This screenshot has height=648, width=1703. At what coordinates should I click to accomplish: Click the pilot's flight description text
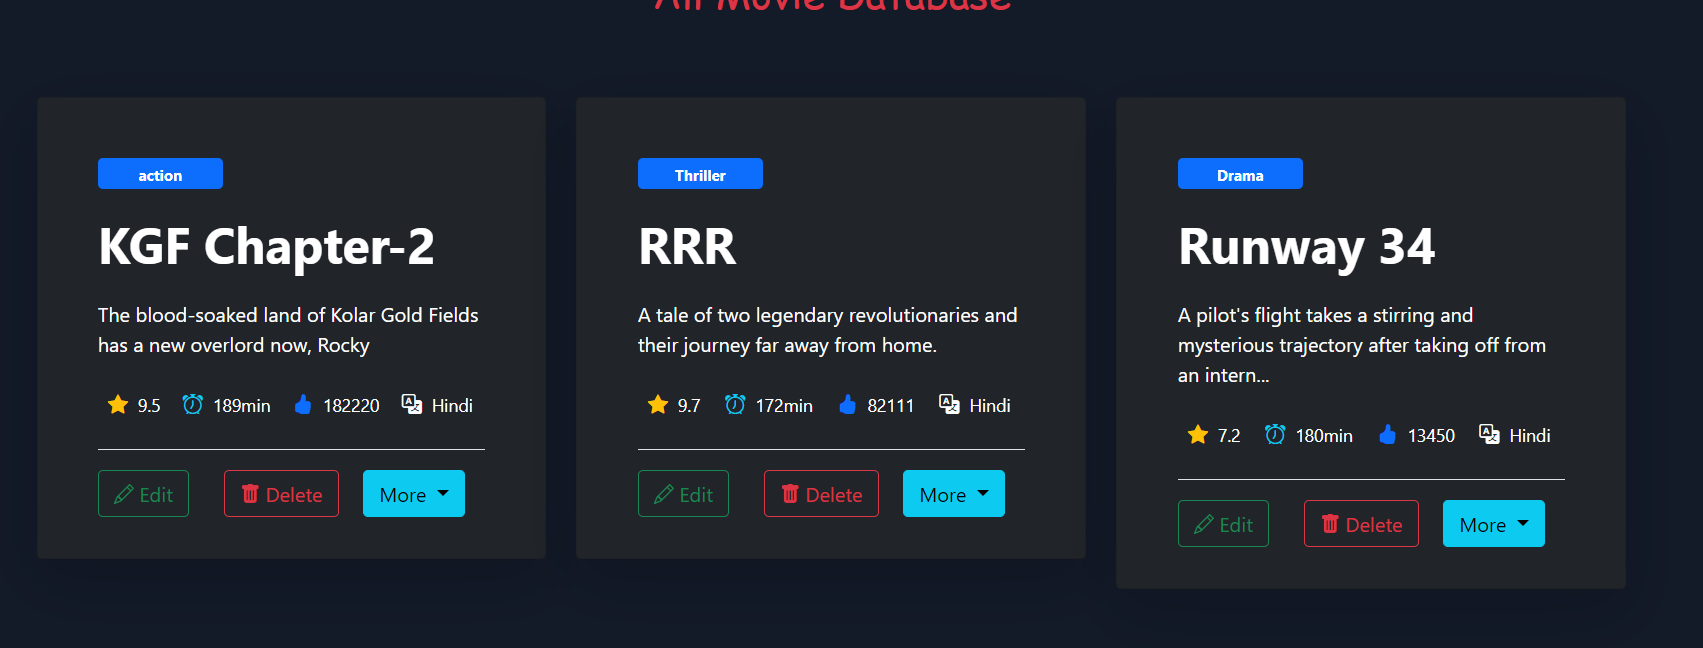point(1362,345)
